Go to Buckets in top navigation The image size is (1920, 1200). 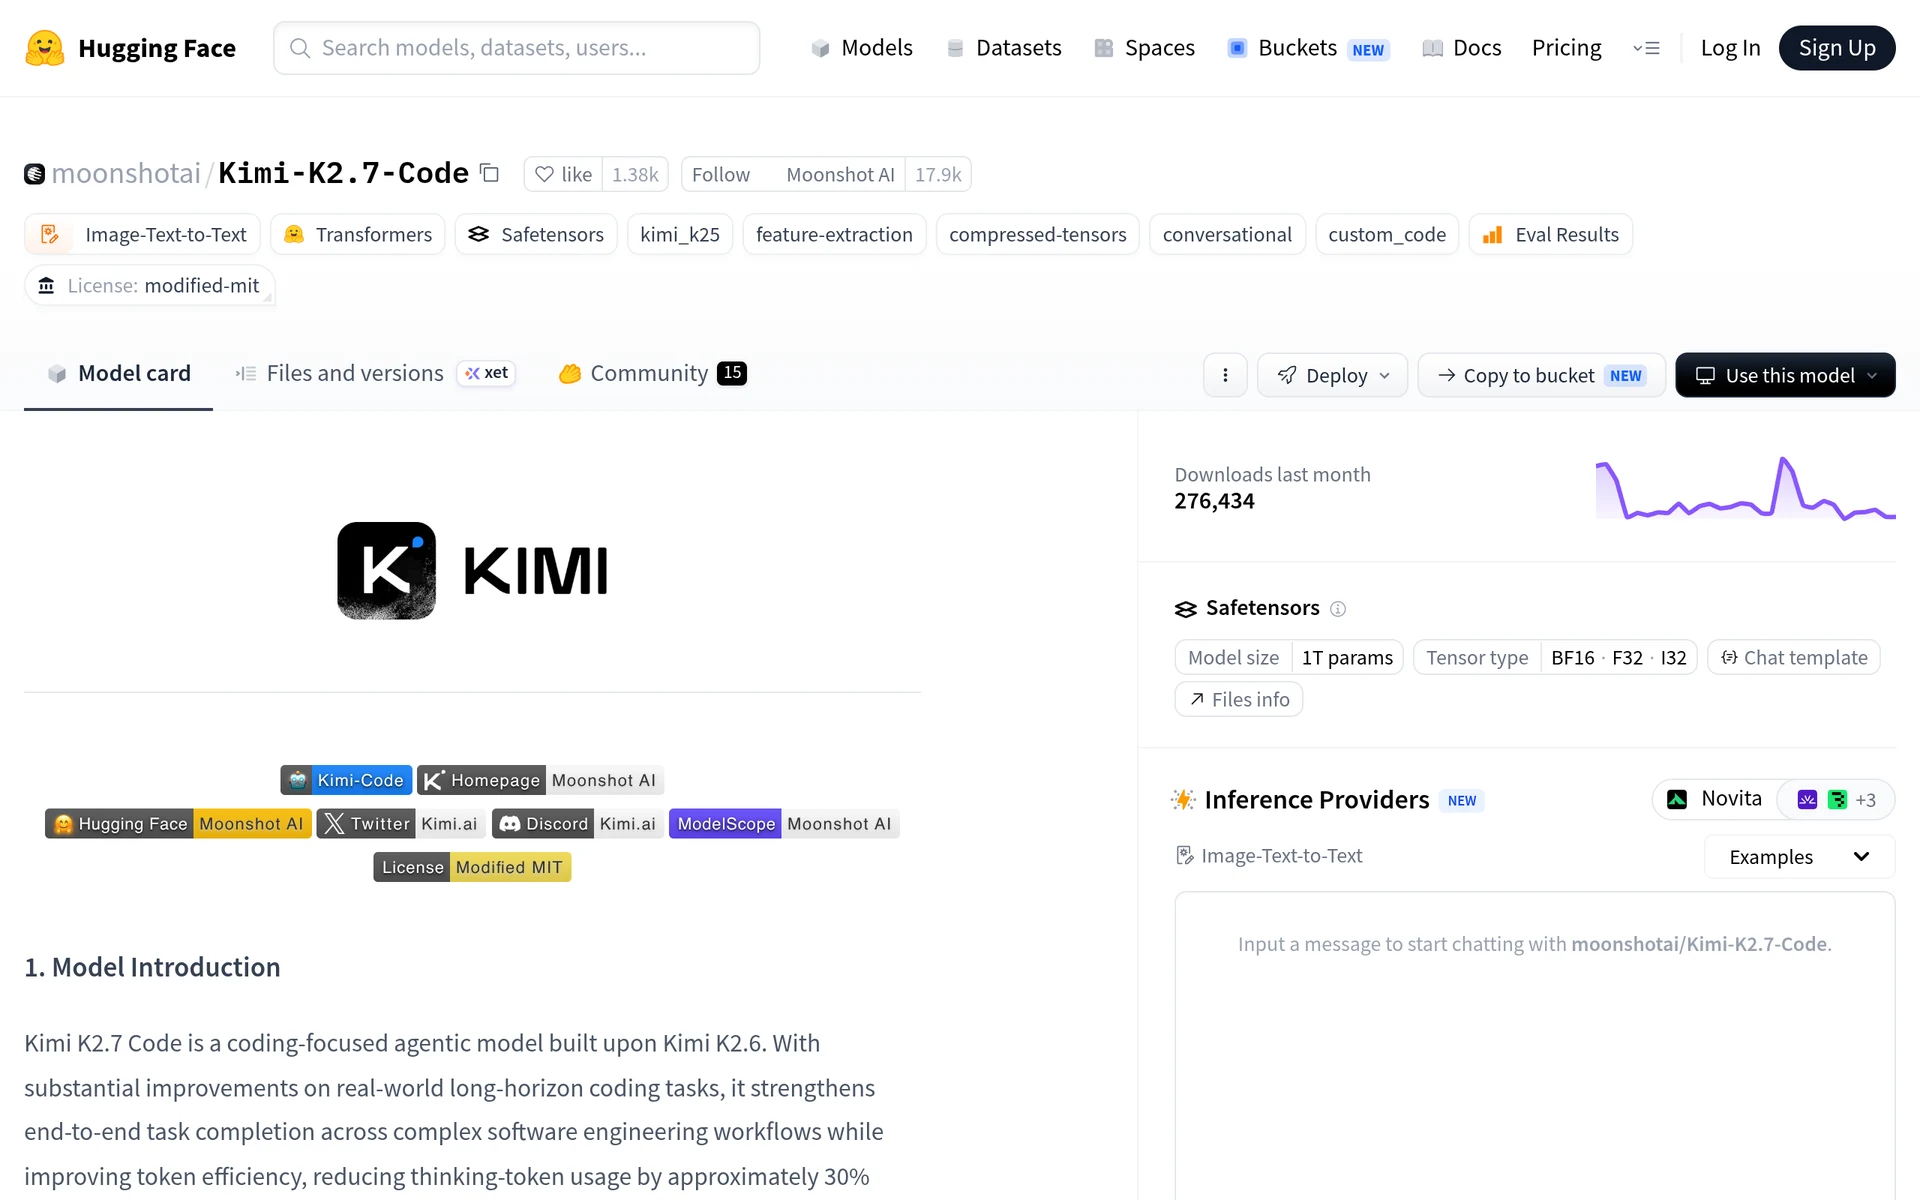[1308, 48]
